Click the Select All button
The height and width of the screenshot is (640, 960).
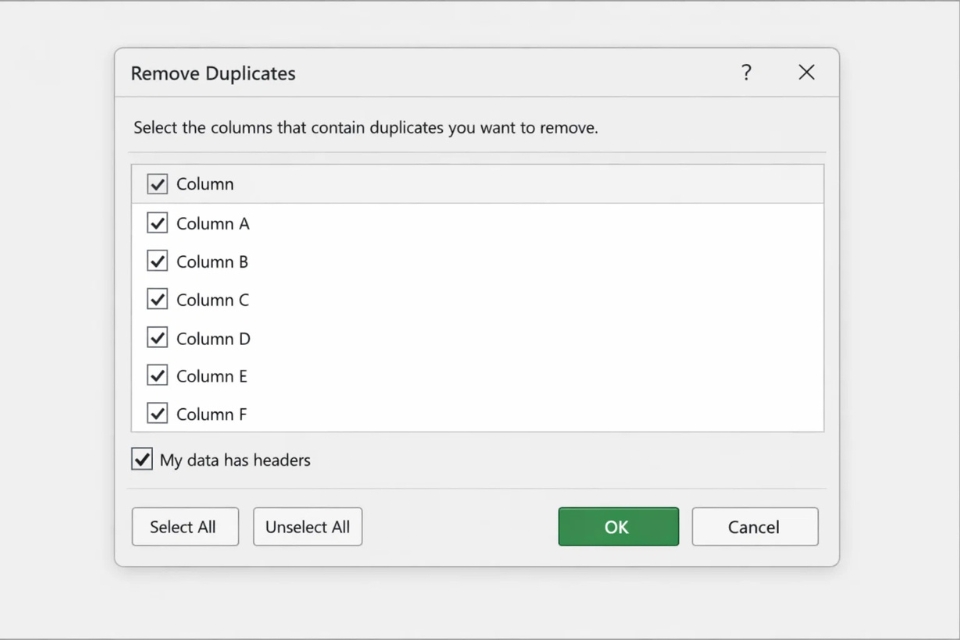[x=185, y=526]
